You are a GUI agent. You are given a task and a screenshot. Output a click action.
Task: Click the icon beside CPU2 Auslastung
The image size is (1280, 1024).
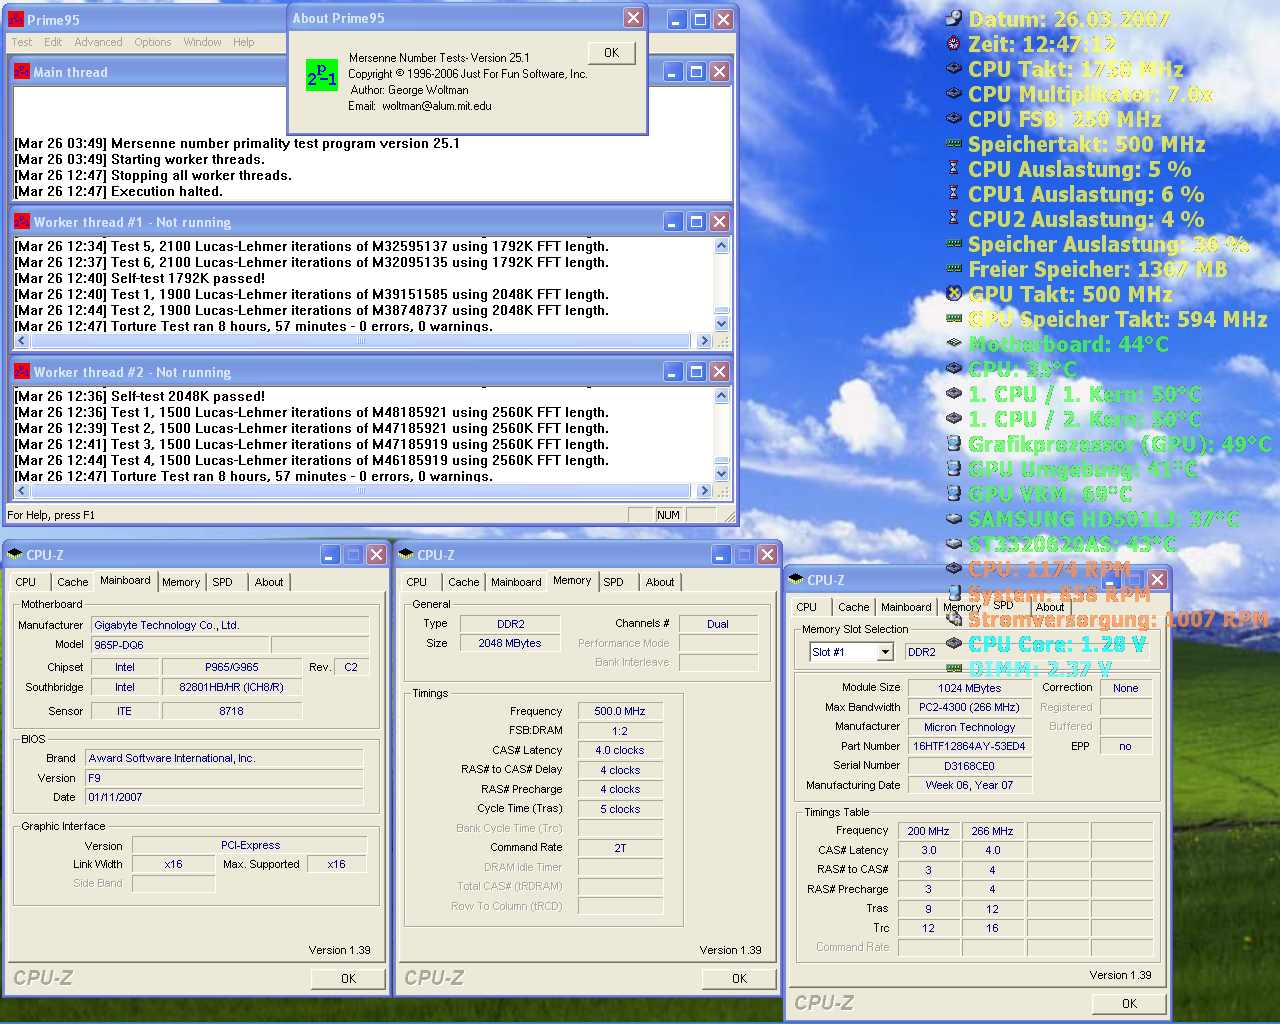tap(954, 218)
